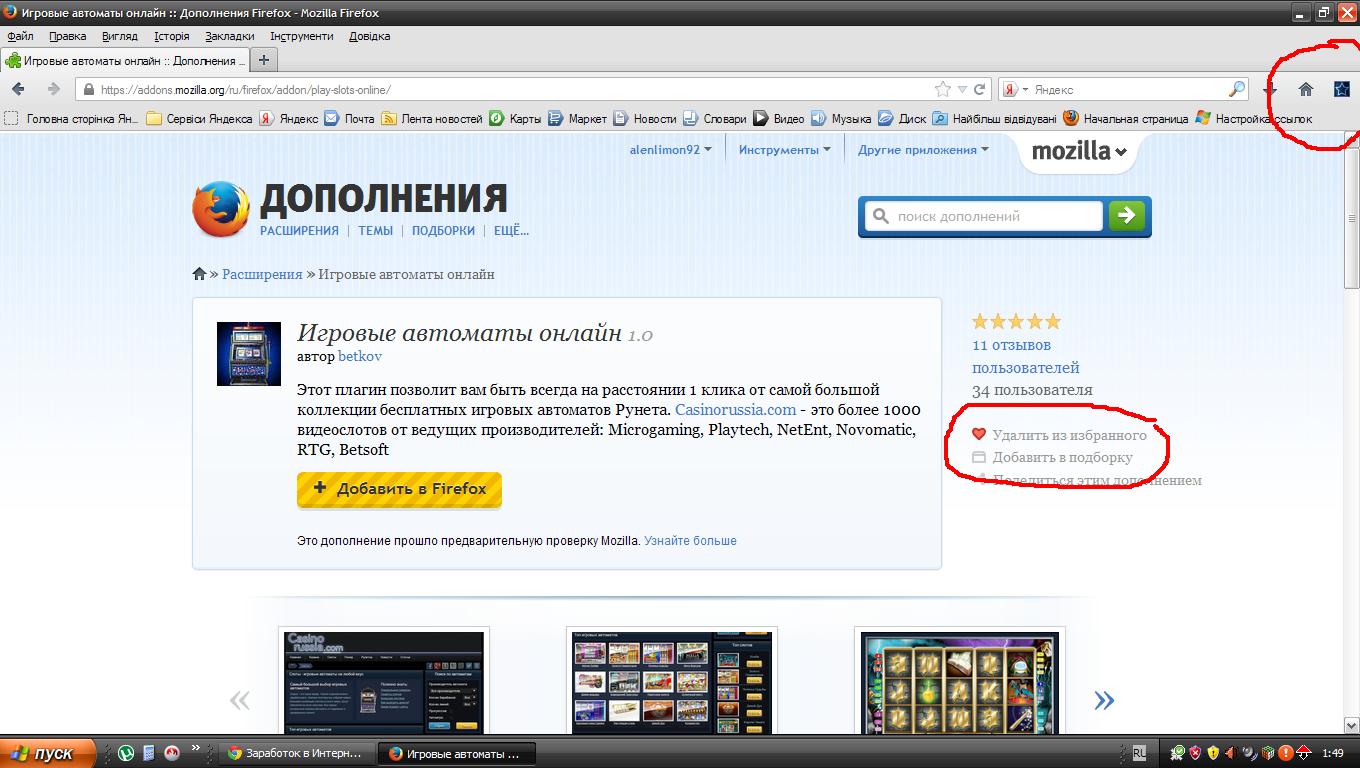Go forward using the browser forward arrow
The image size is (1360, 768).
tap(54, 89)
